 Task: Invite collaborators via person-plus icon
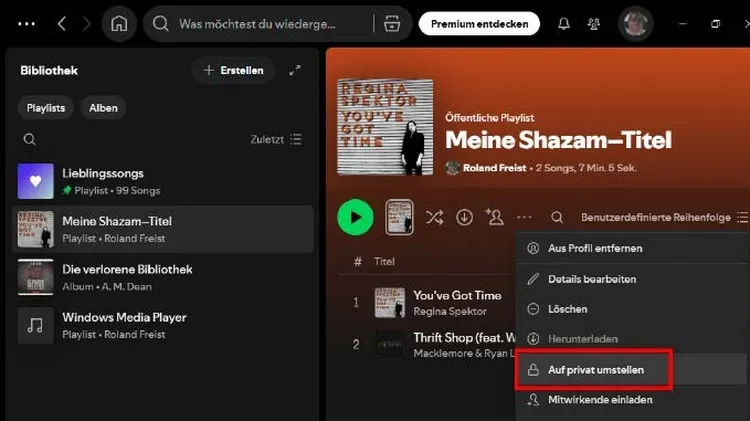point(494,217)
